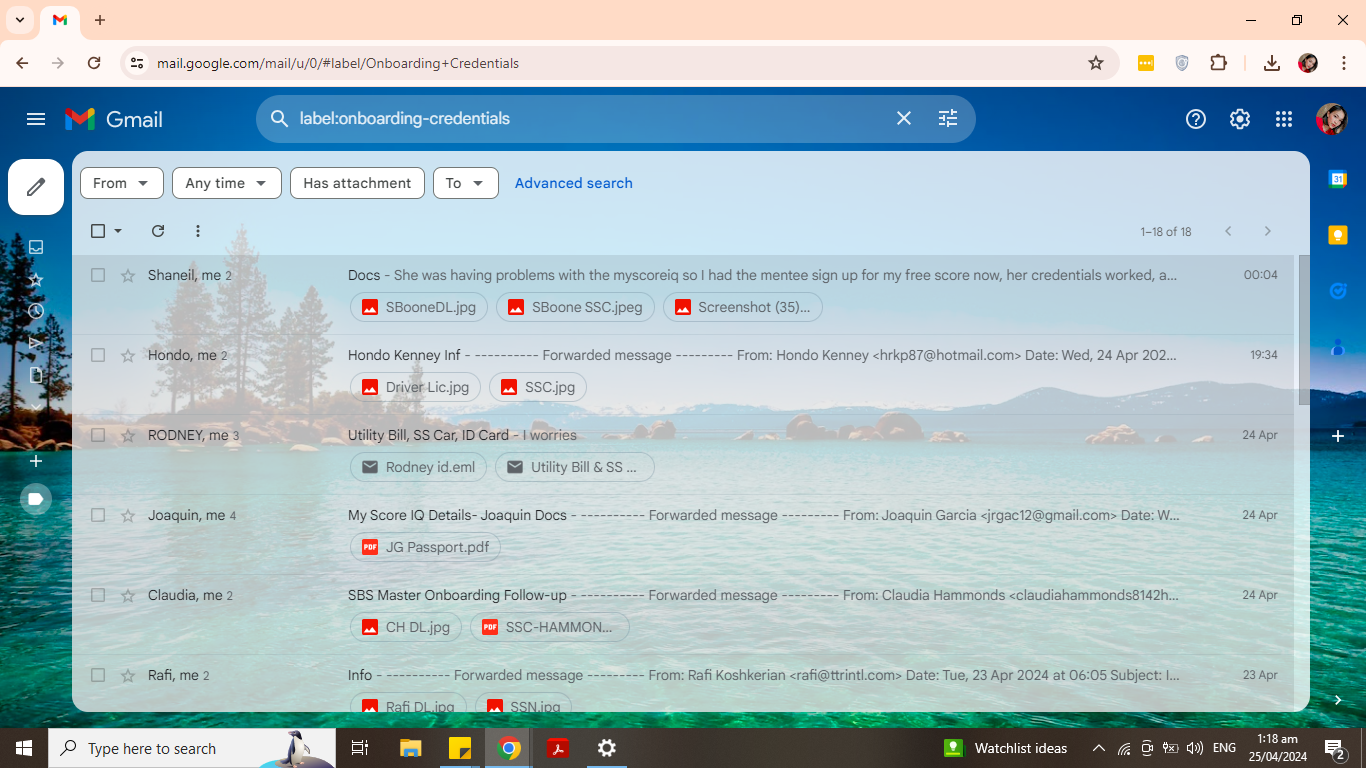Get add-ons plus icon in side panel

1338,436
